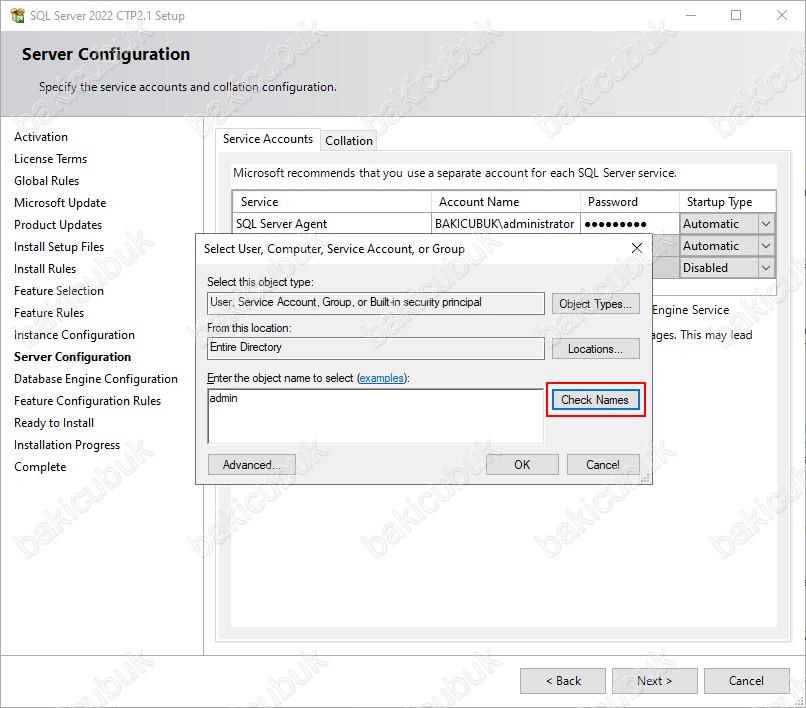Click the Install Setup Files step
Screen dimensions: 806x708
coord(59,247)
